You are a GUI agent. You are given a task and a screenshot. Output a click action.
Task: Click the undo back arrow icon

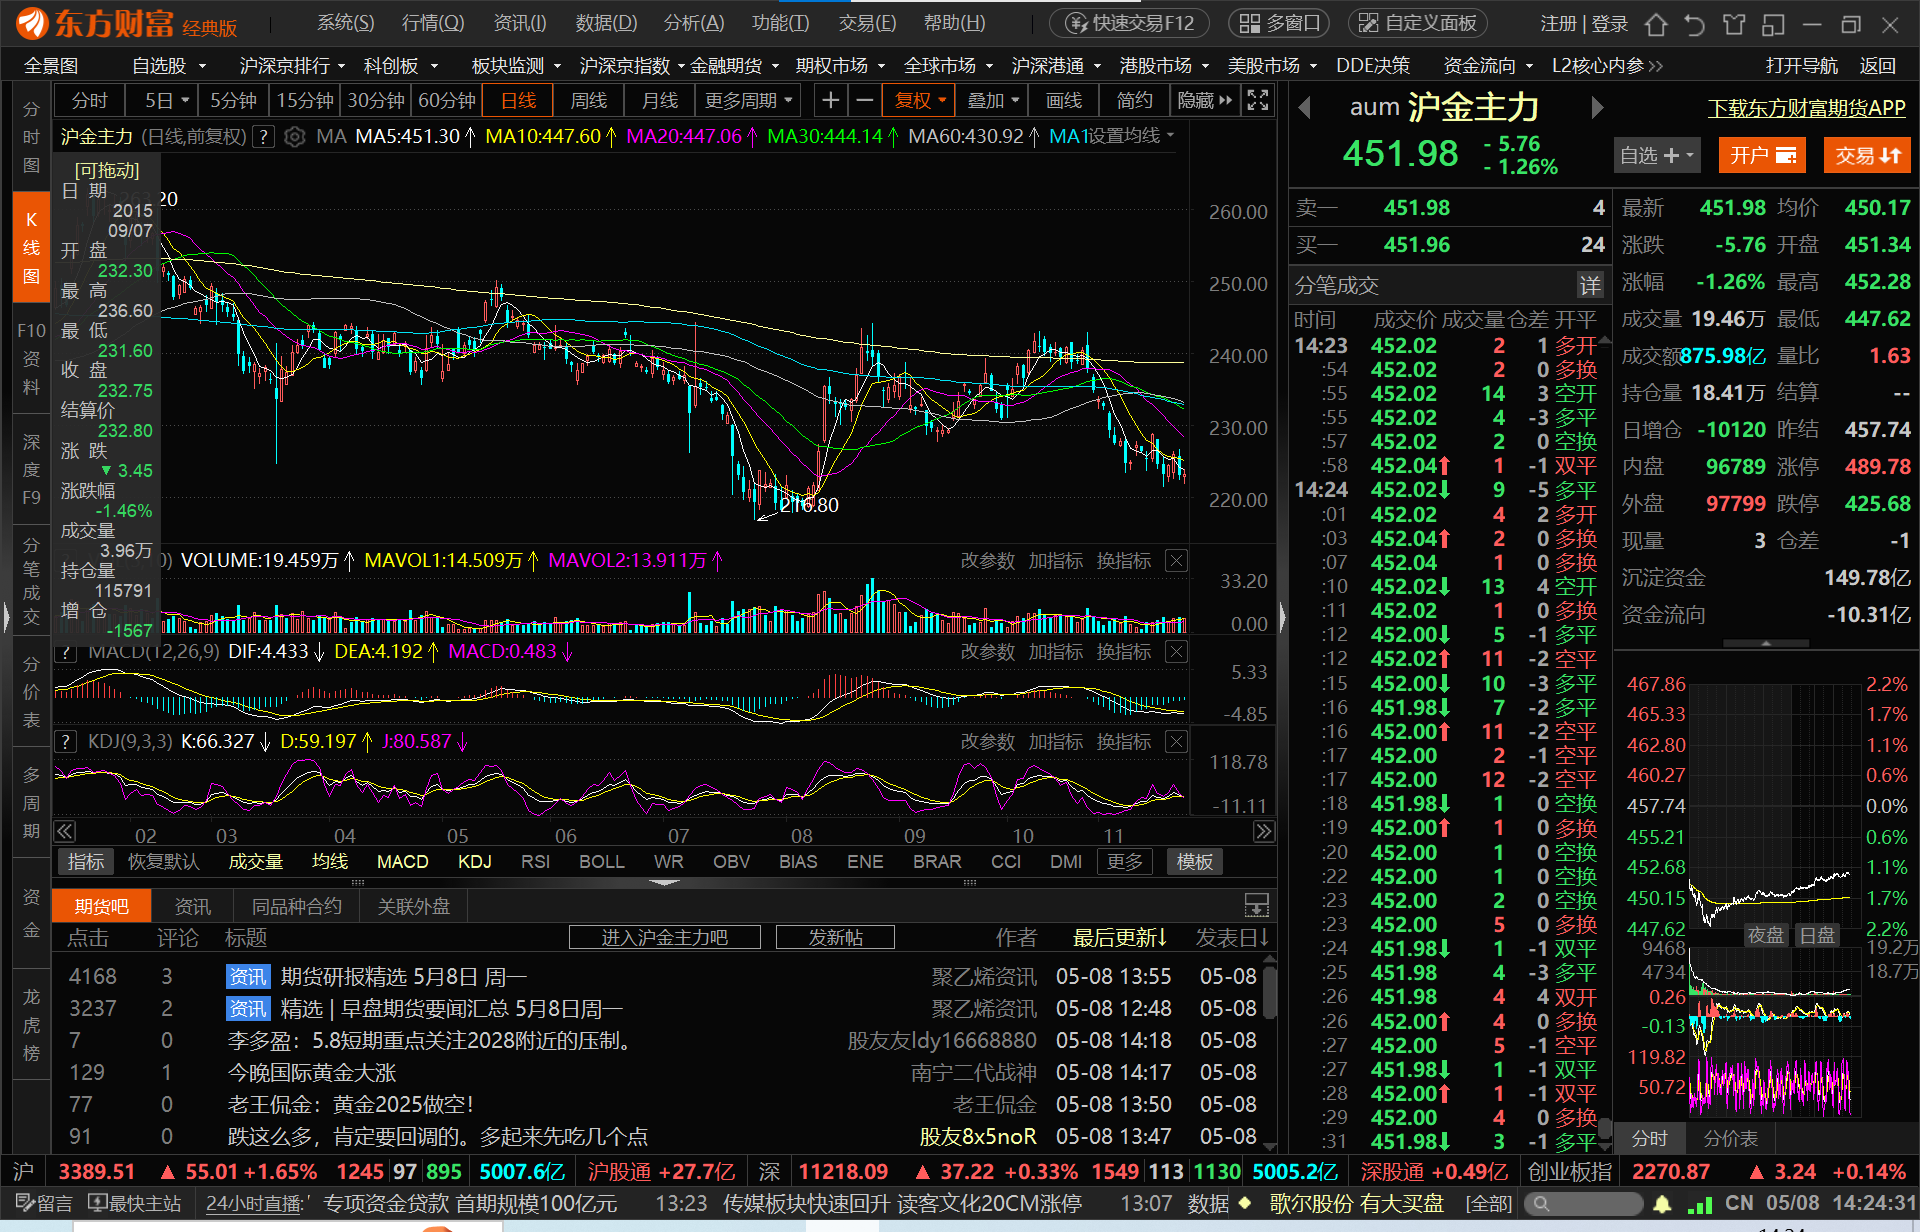pyautogui.click(x=1694, y=24)
